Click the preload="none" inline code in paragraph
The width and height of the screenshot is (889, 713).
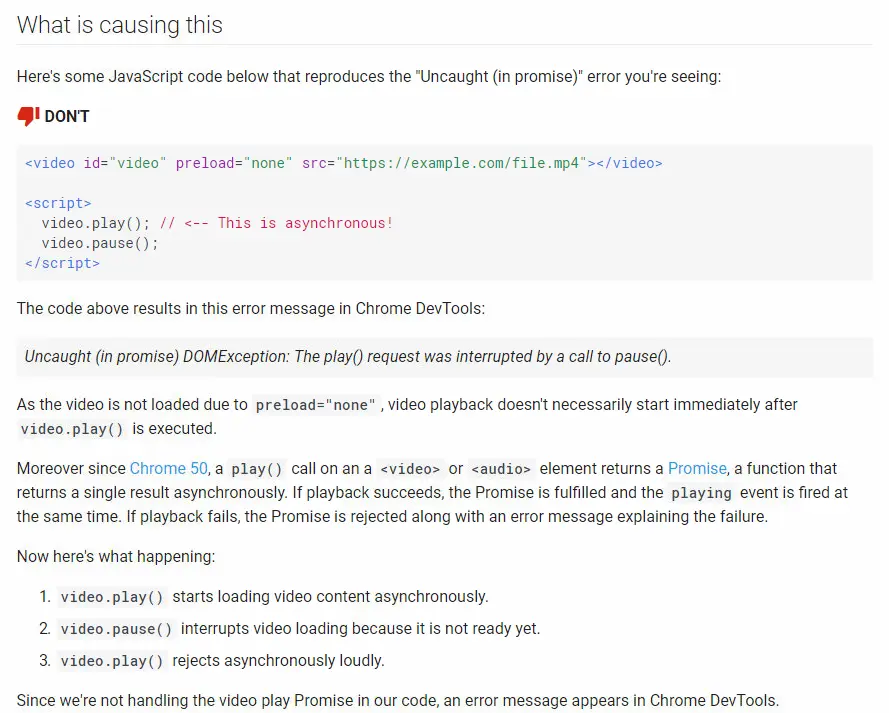coord(316,405)
